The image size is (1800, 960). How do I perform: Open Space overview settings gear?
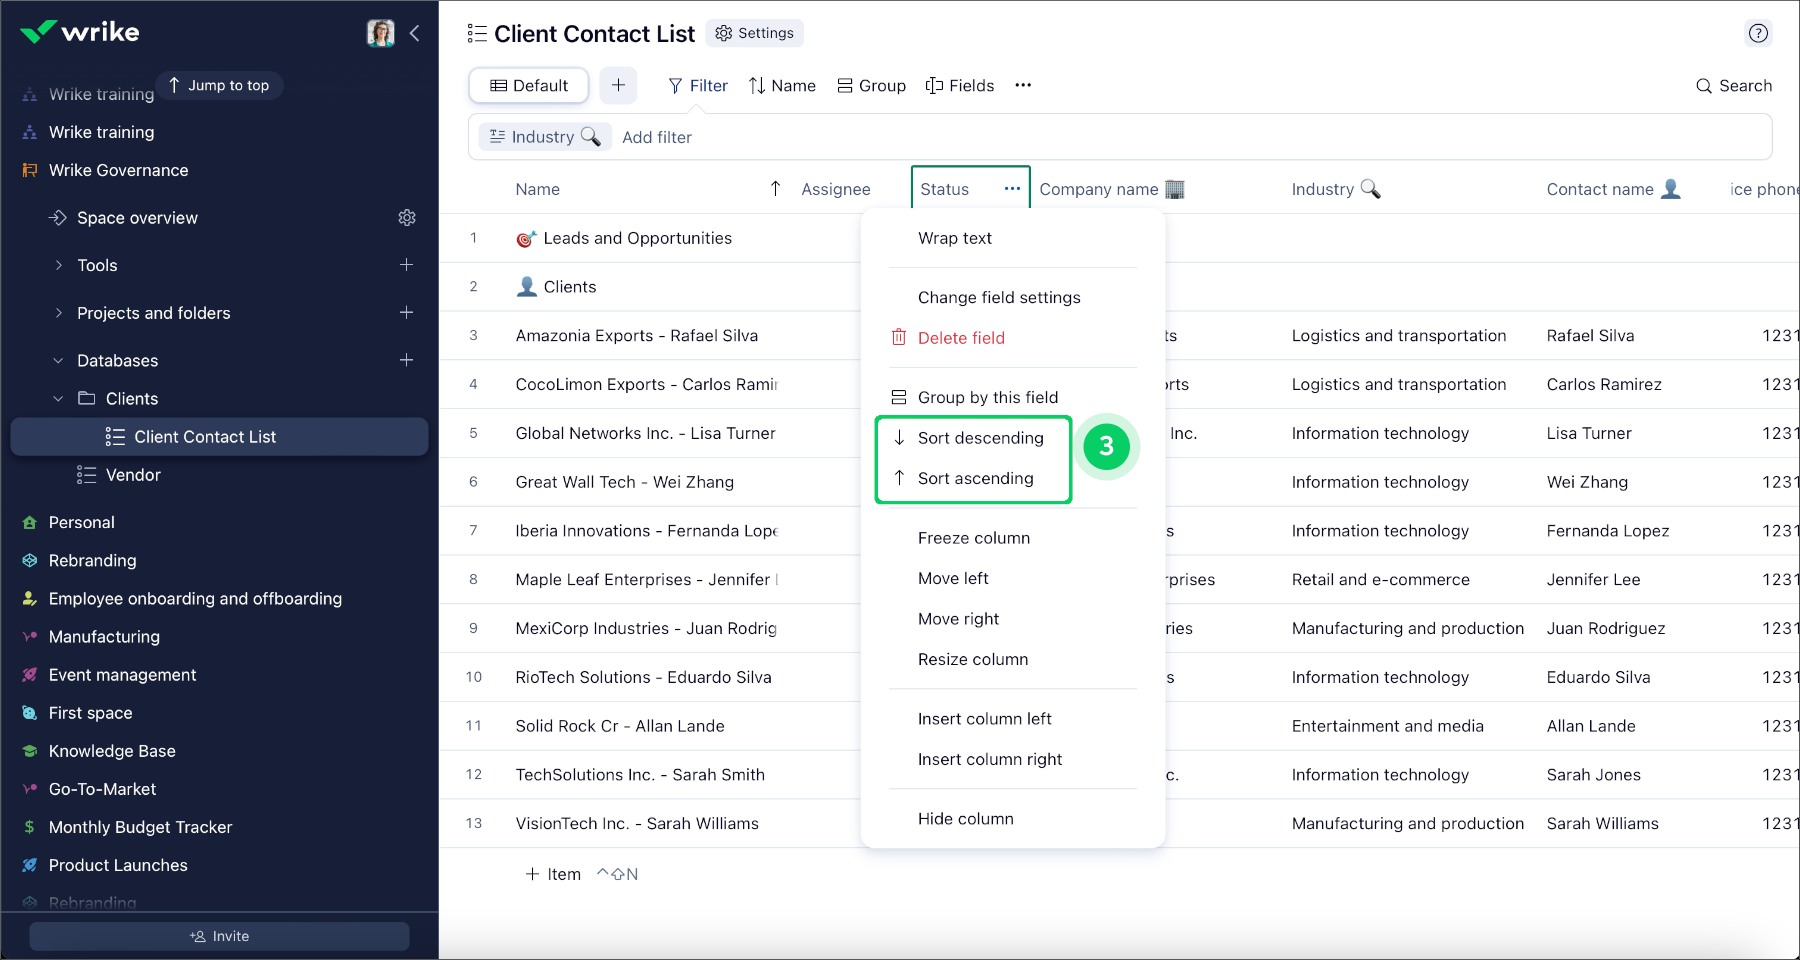click(407, 218)
